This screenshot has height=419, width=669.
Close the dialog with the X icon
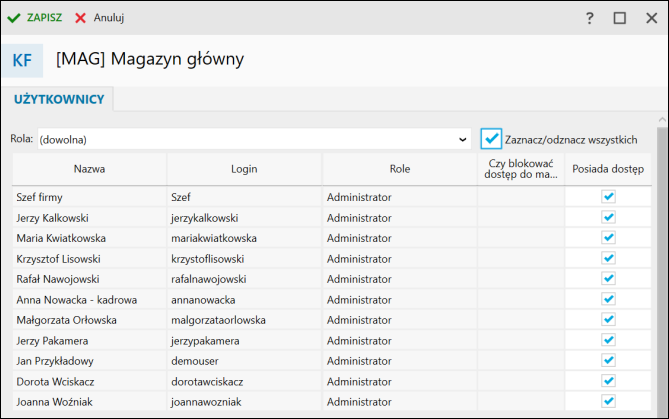pos(649,18)
